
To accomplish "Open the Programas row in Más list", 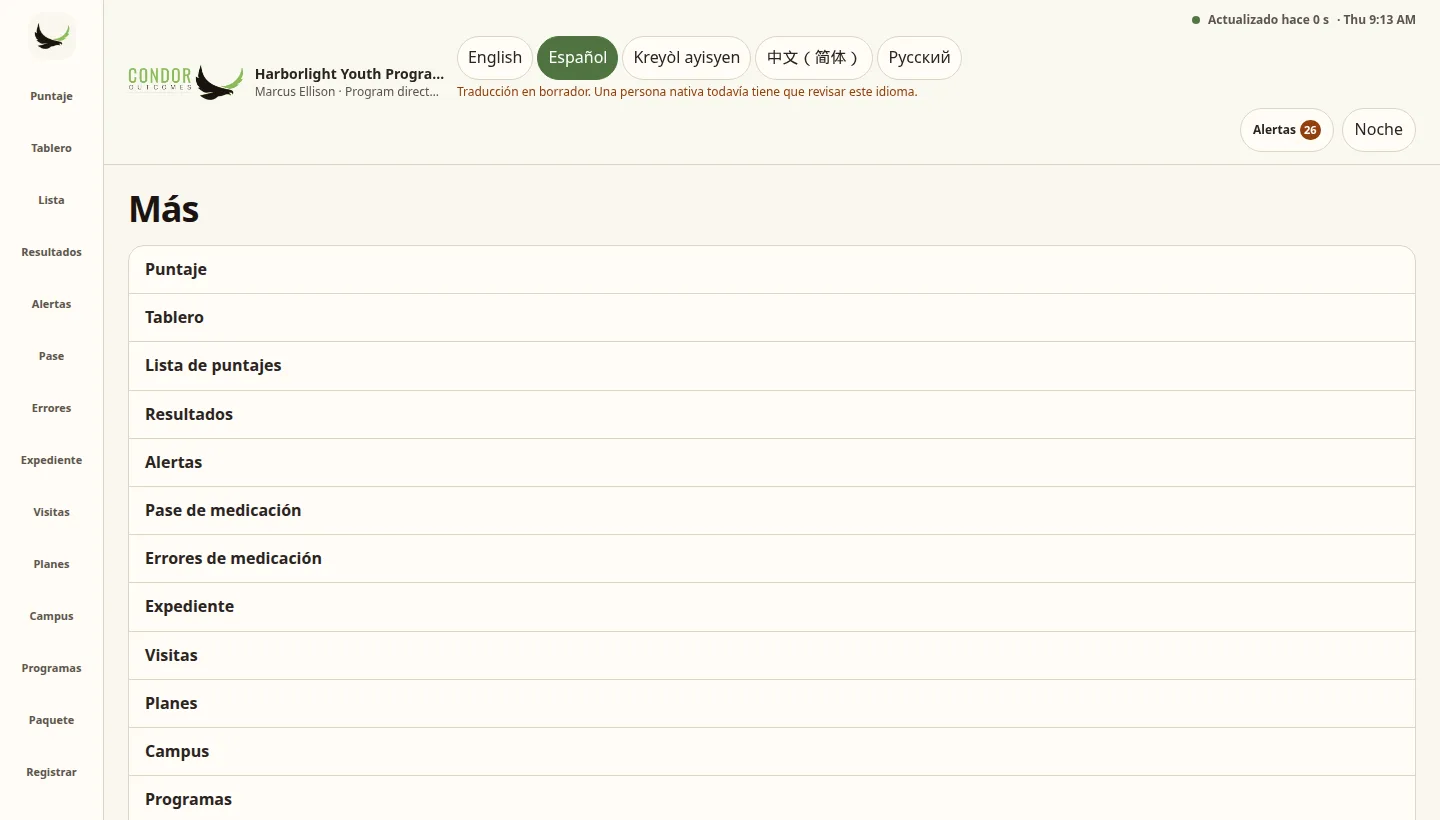I will click(x=772, y=800).
